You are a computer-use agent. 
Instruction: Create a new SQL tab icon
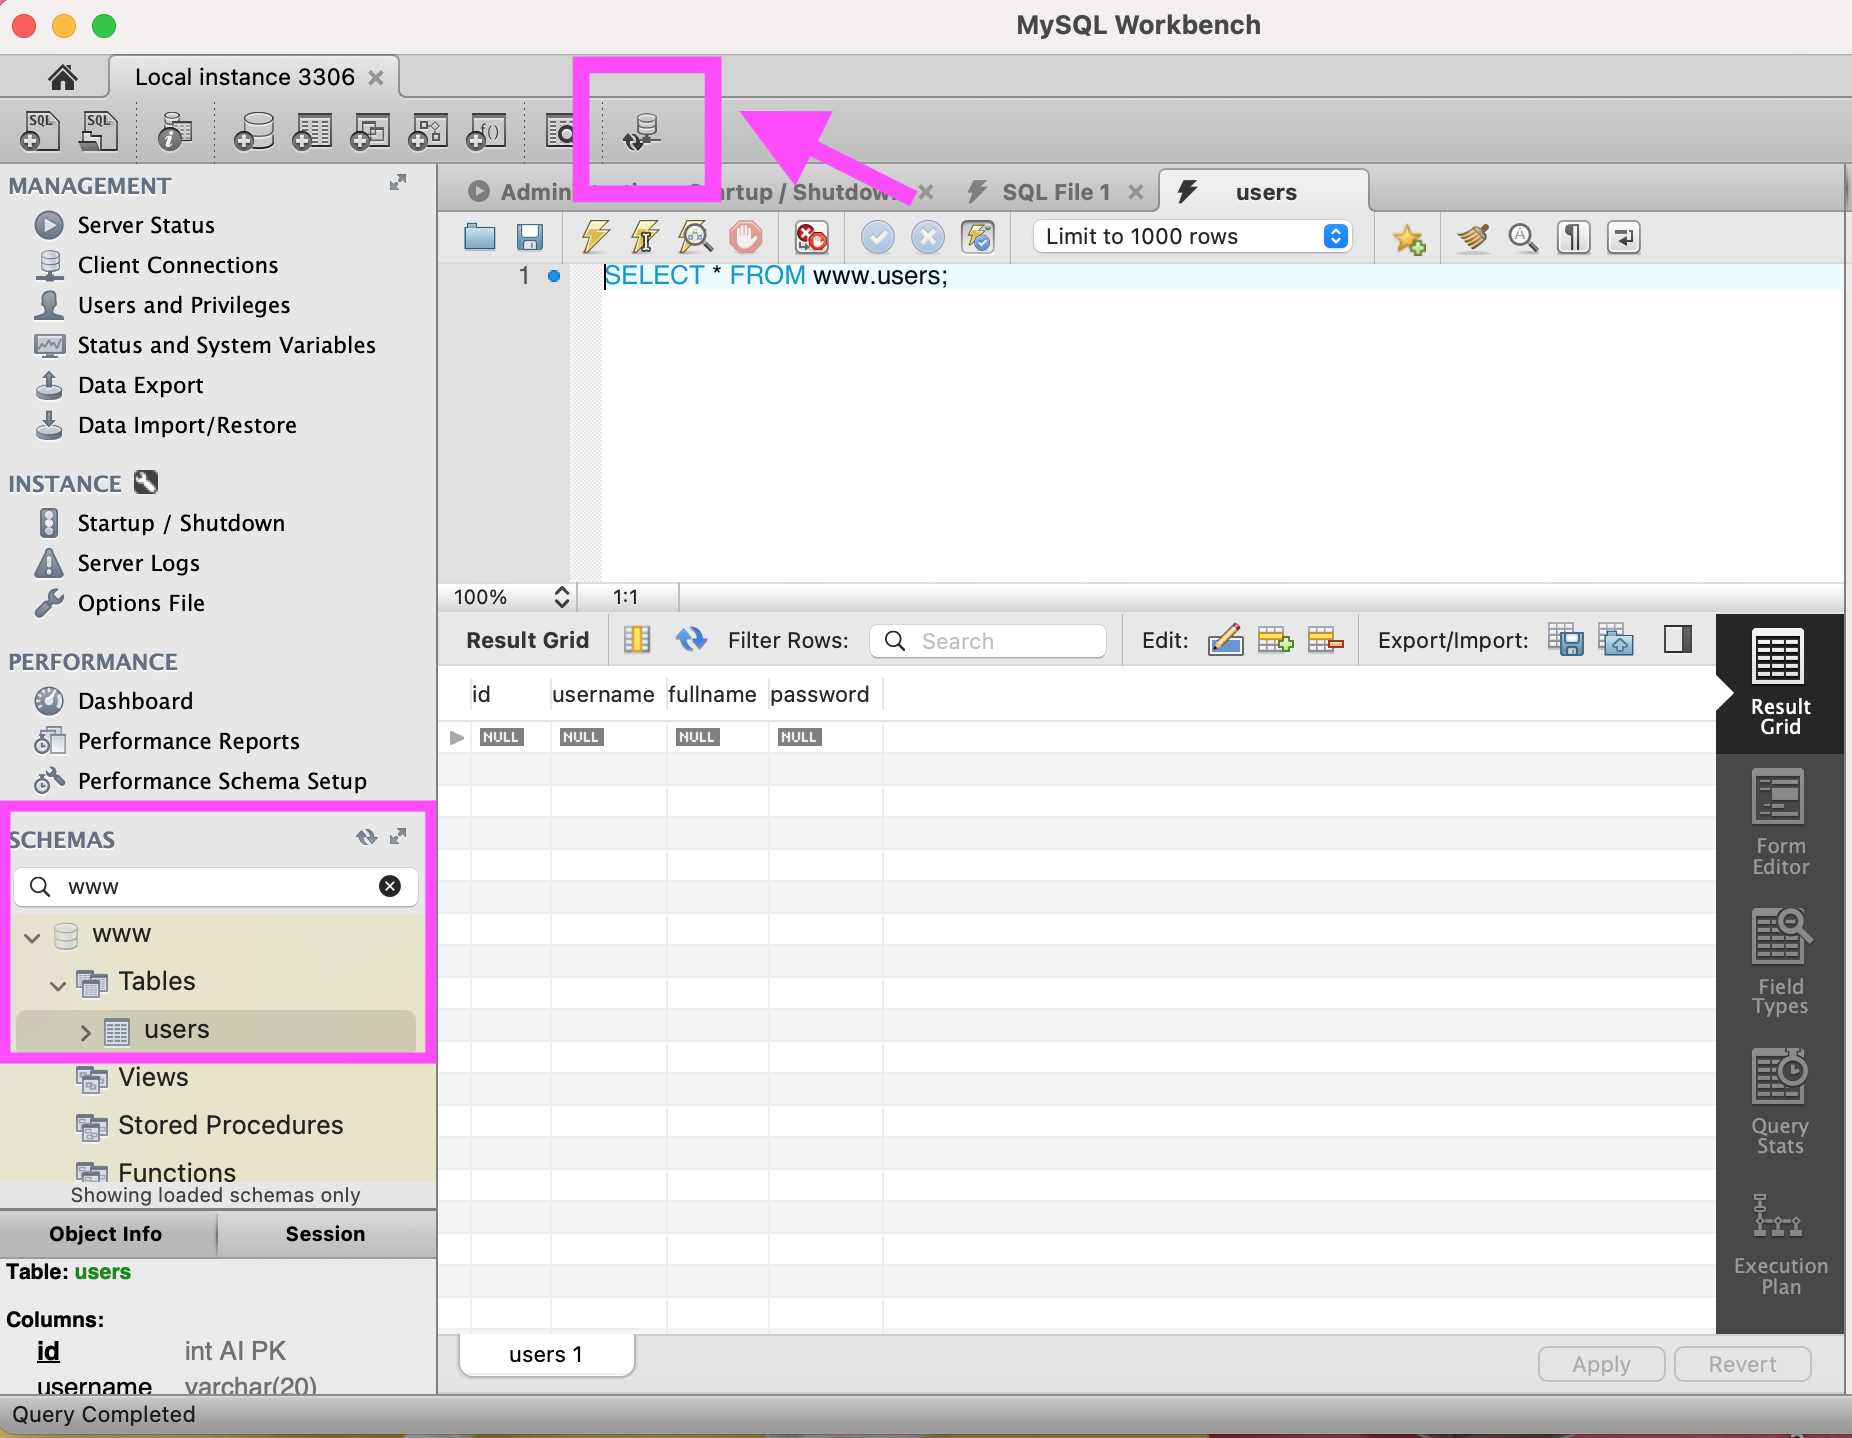40,131
